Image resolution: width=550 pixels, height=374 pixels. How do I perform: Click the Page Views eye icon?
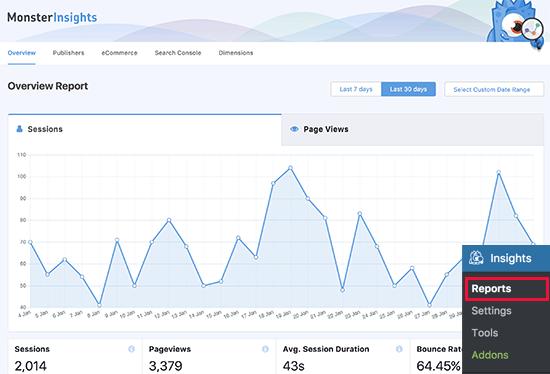294,129
